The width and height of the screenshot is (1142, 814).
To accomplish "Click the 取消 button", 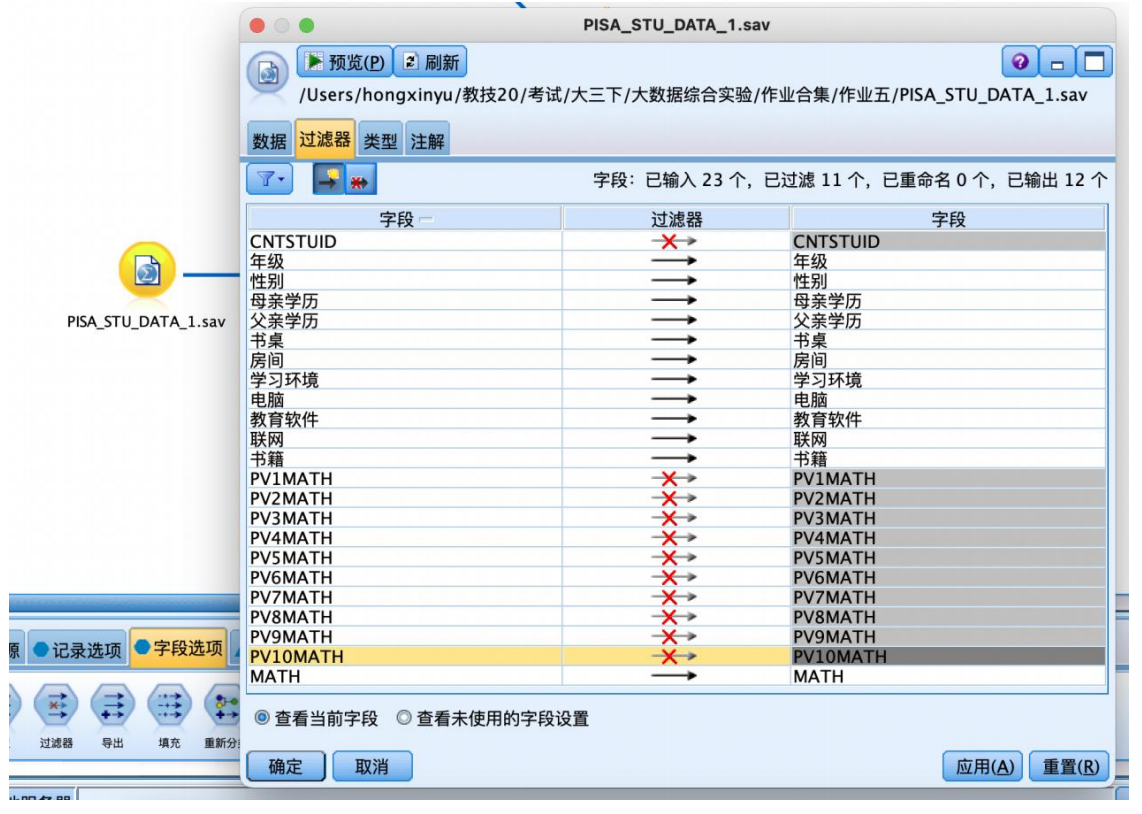I will click(x=372, y=766).
